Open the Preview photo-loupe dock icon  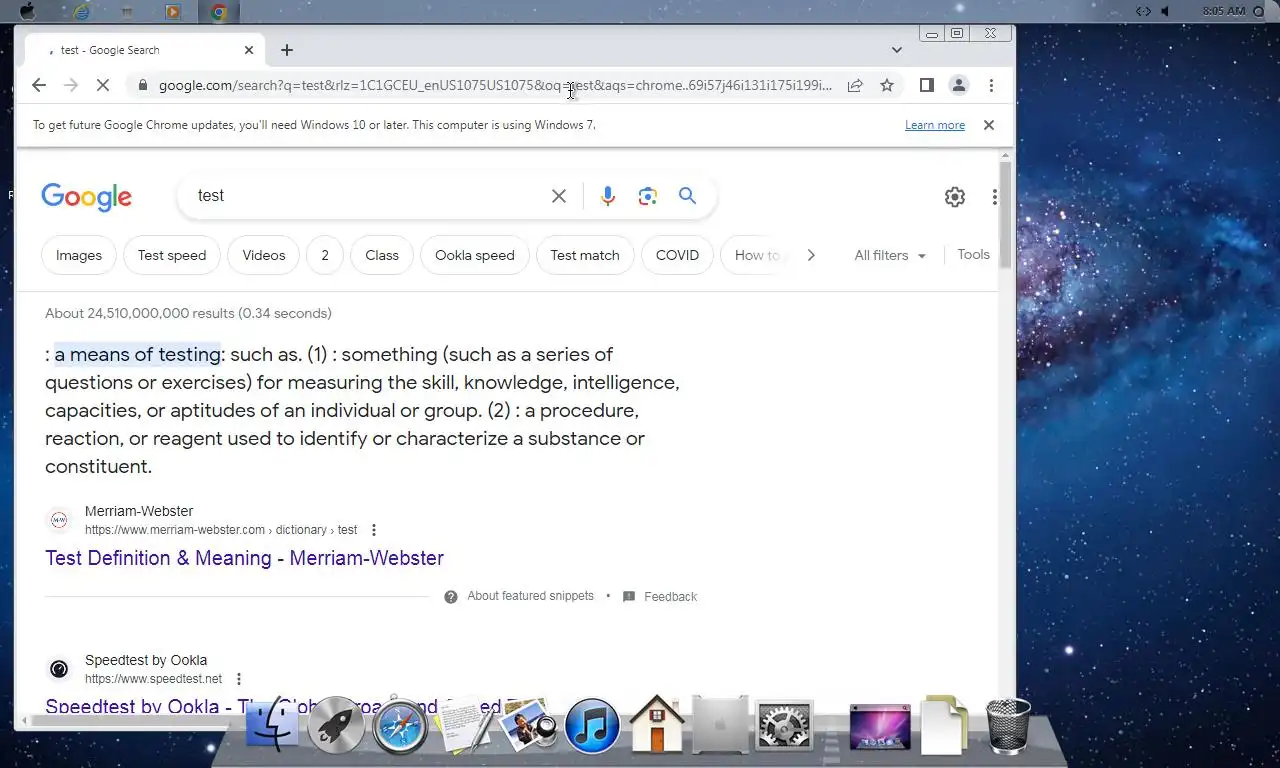(x=528, y=725)
